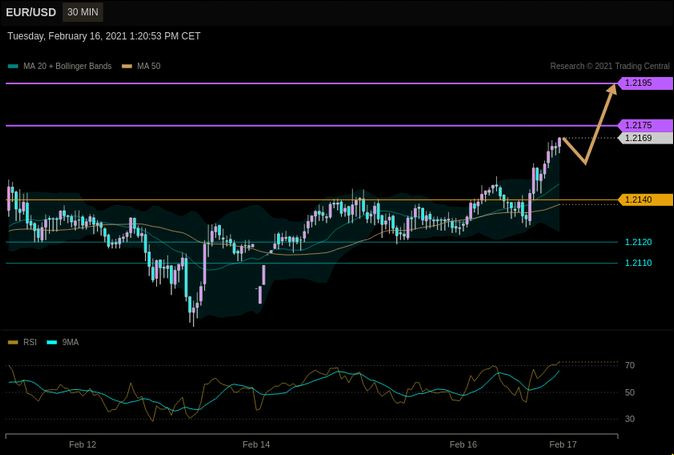Select the 30 MIN timeframe button

[x=83, y=12]
